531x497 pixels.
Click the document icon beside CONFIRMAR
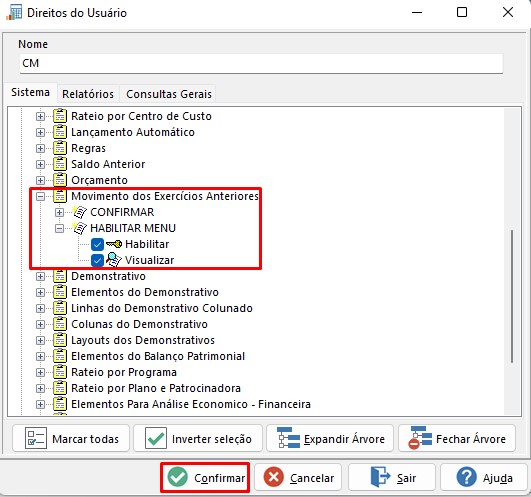click(x=80, y=212)
